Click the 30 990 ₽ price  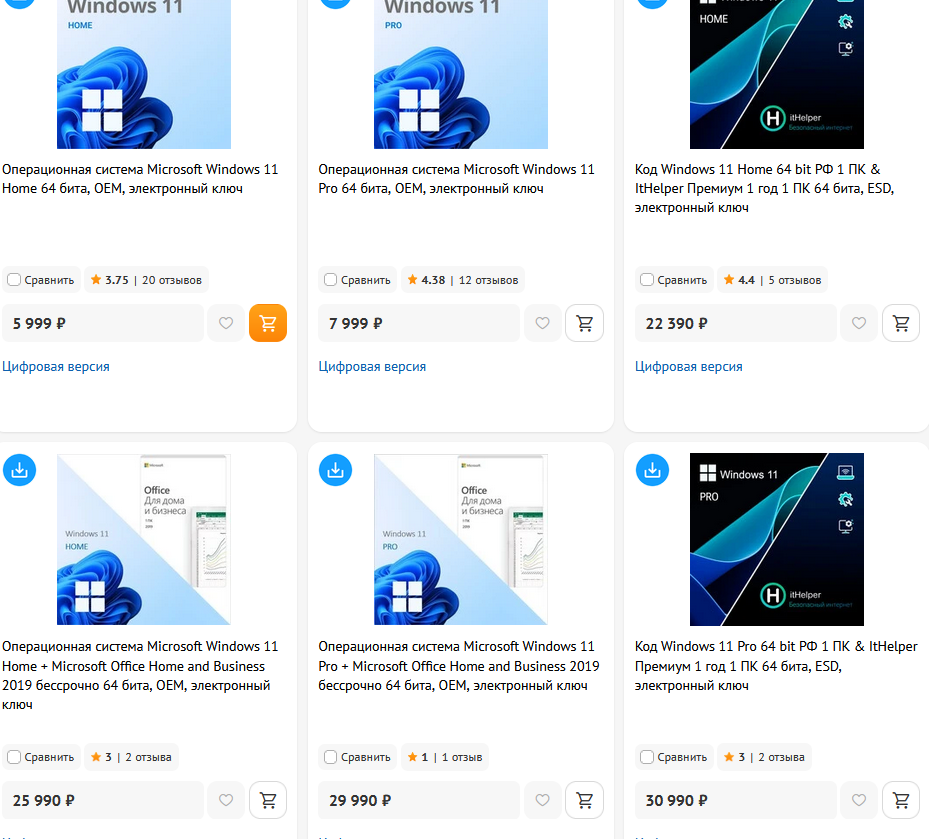tap(677, 800)
